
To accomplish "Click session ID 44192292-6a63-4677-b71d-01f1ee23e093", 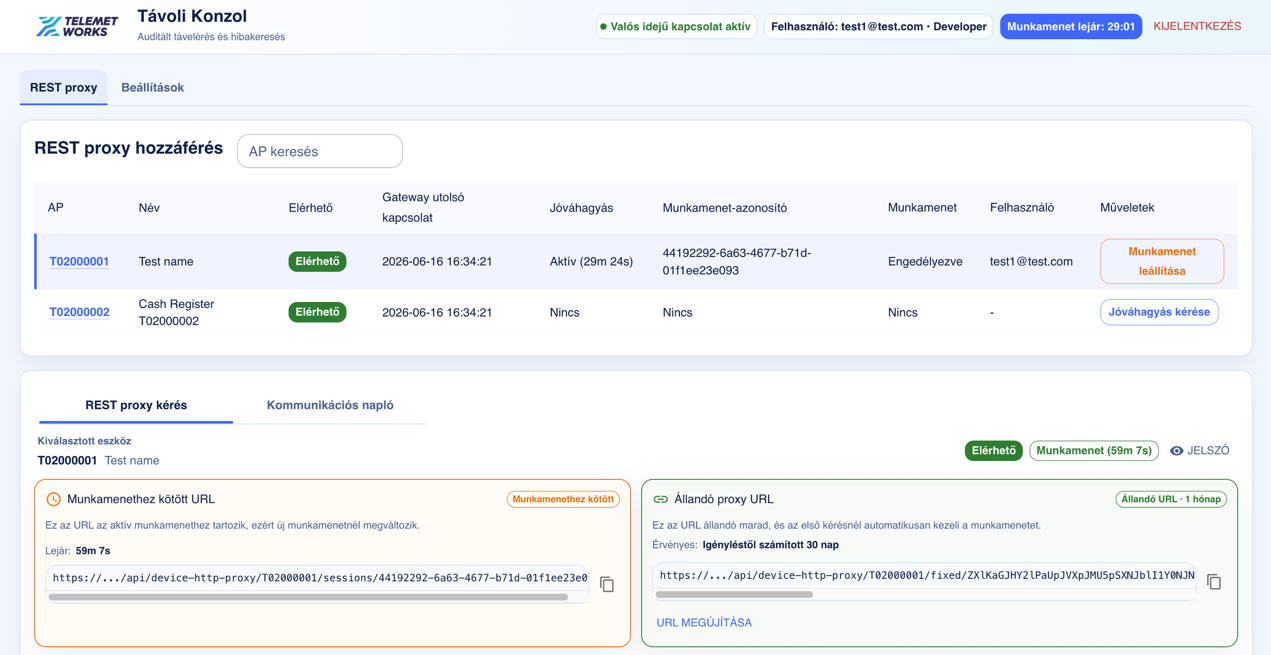I will [737, 261].
